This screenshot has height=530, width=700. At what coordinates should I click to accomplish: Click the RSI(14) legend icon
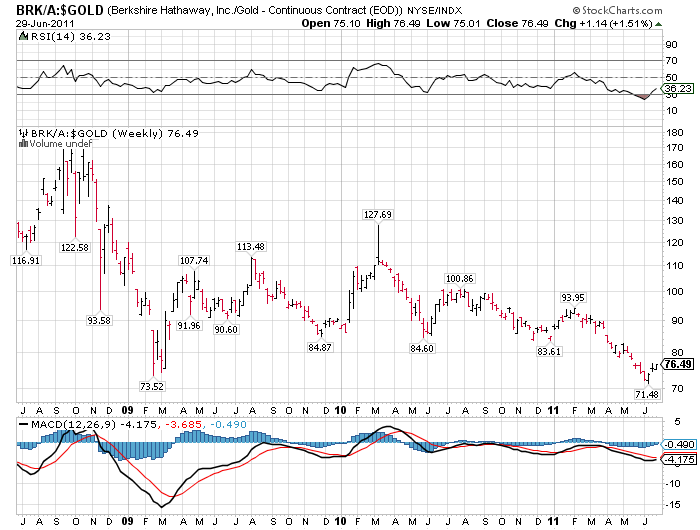point(23,37)
